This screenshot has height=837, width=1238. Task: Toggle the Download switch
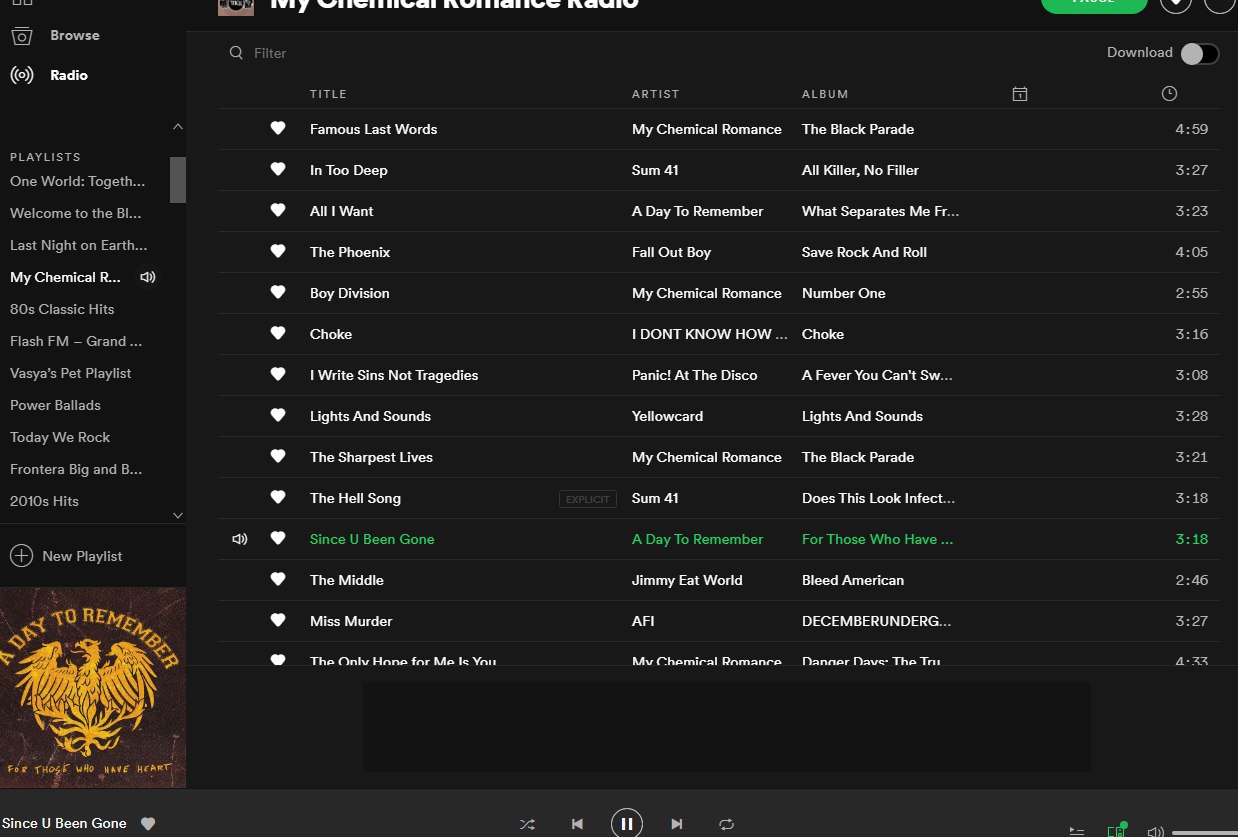[1199, 54]
